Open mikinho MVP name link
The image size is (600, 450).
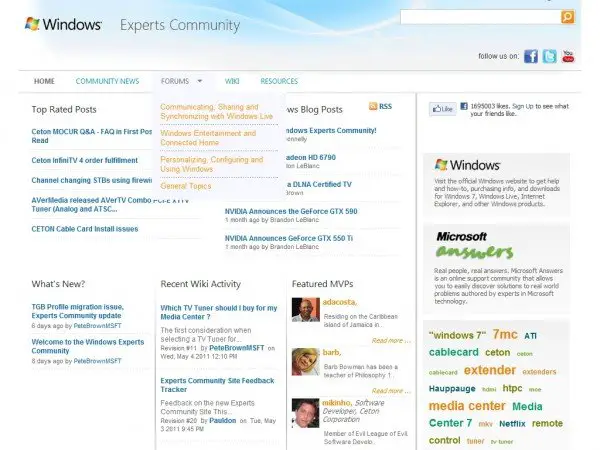pyautogui.click(x=337, y=403)
